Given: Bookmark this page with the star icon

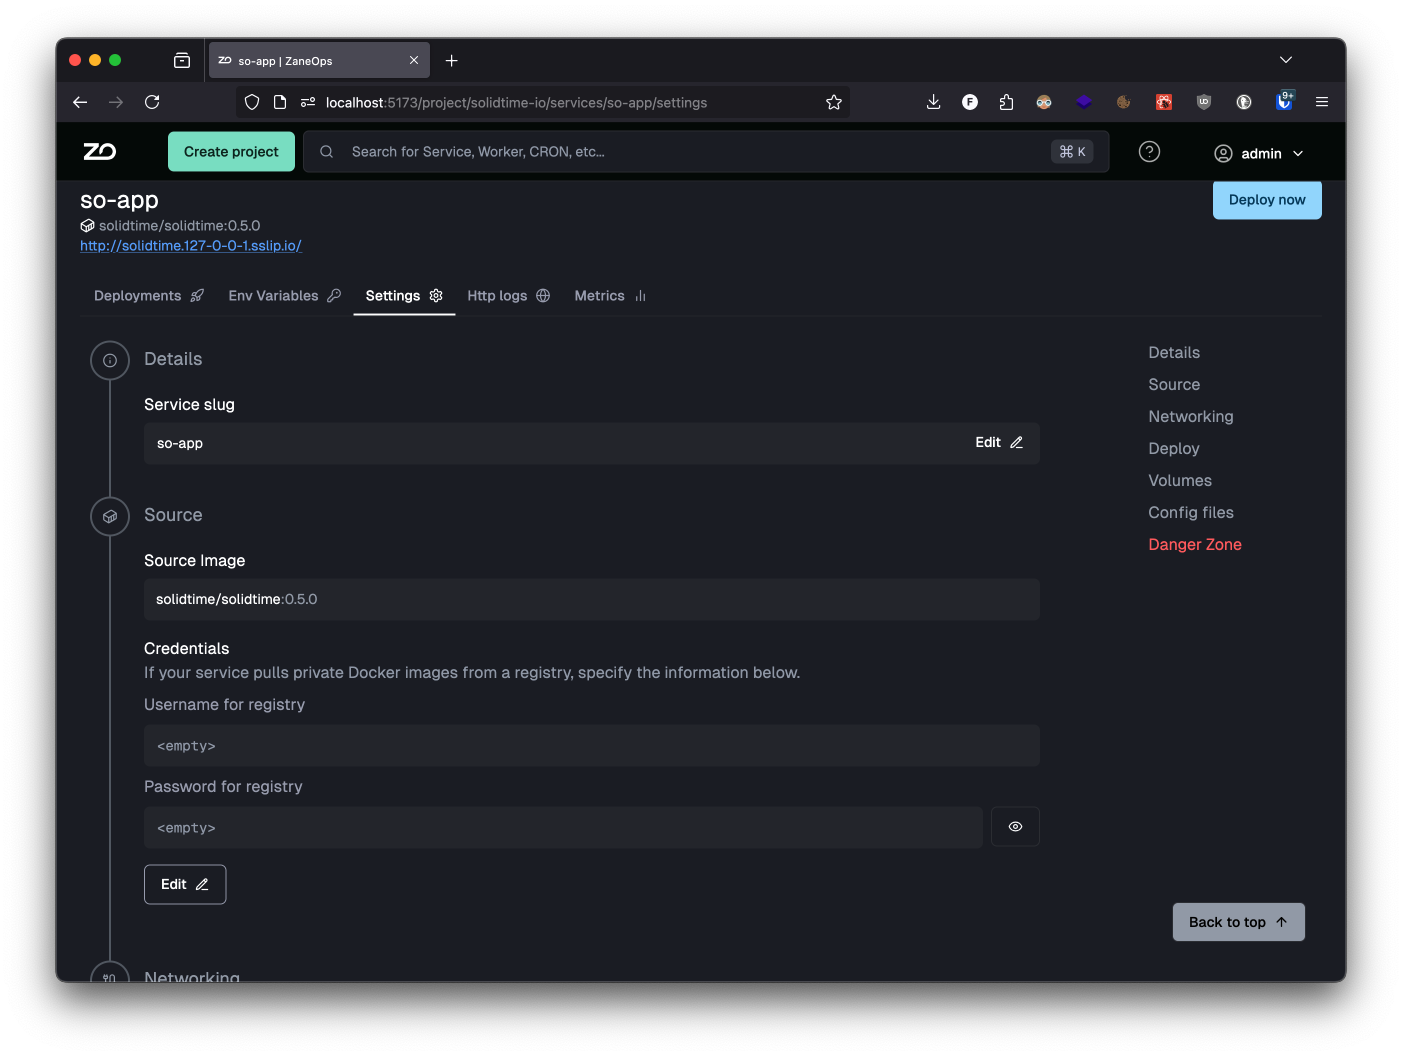Looking at the screenshot, I should pos(834,102).
